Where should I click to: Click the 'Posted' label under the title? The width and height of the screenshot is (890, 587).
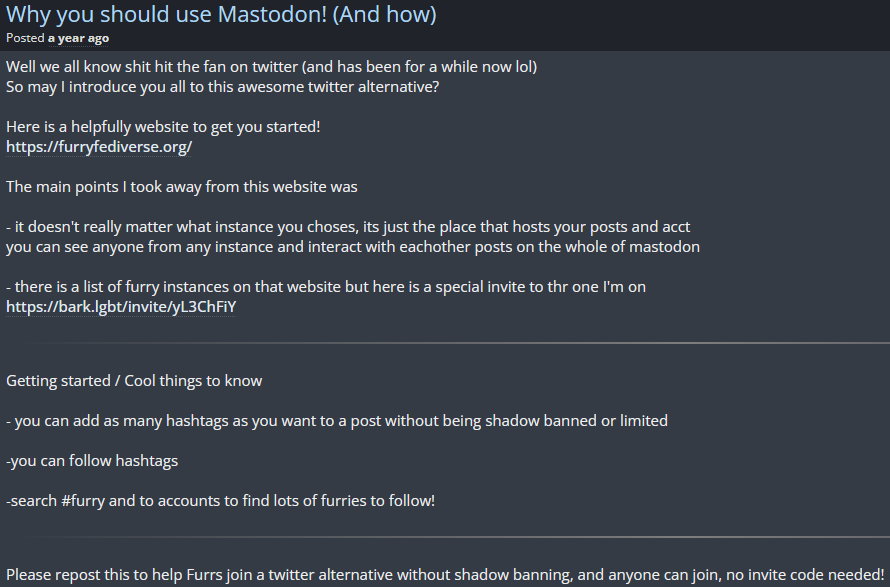[x=25, y=38]
